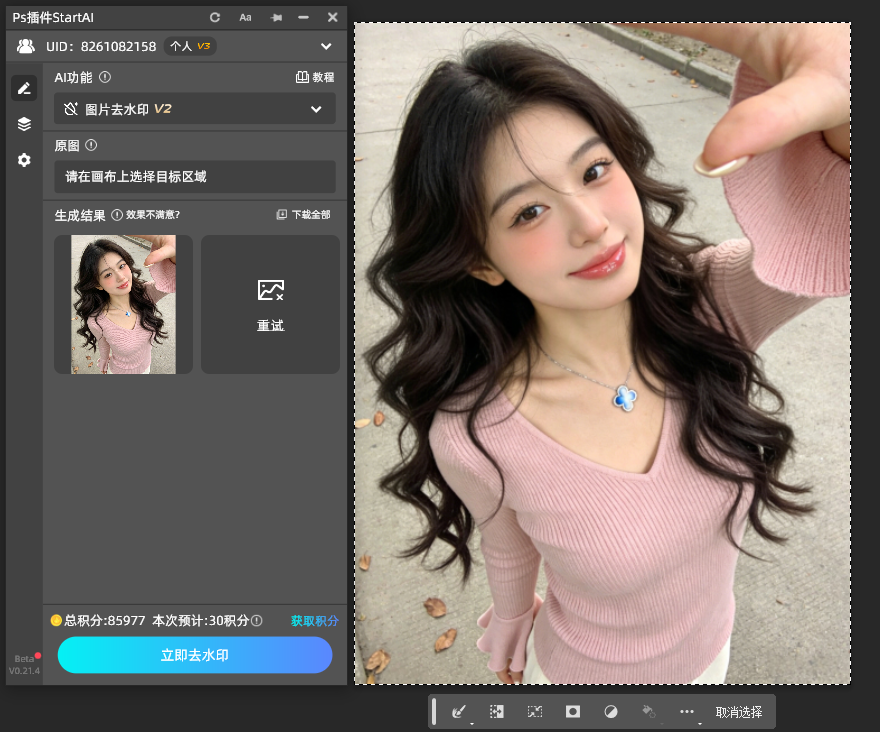The height and width of the screenshot is (732, 880).
Task: Click the info icon next to 原图
Action: point(91,145)
